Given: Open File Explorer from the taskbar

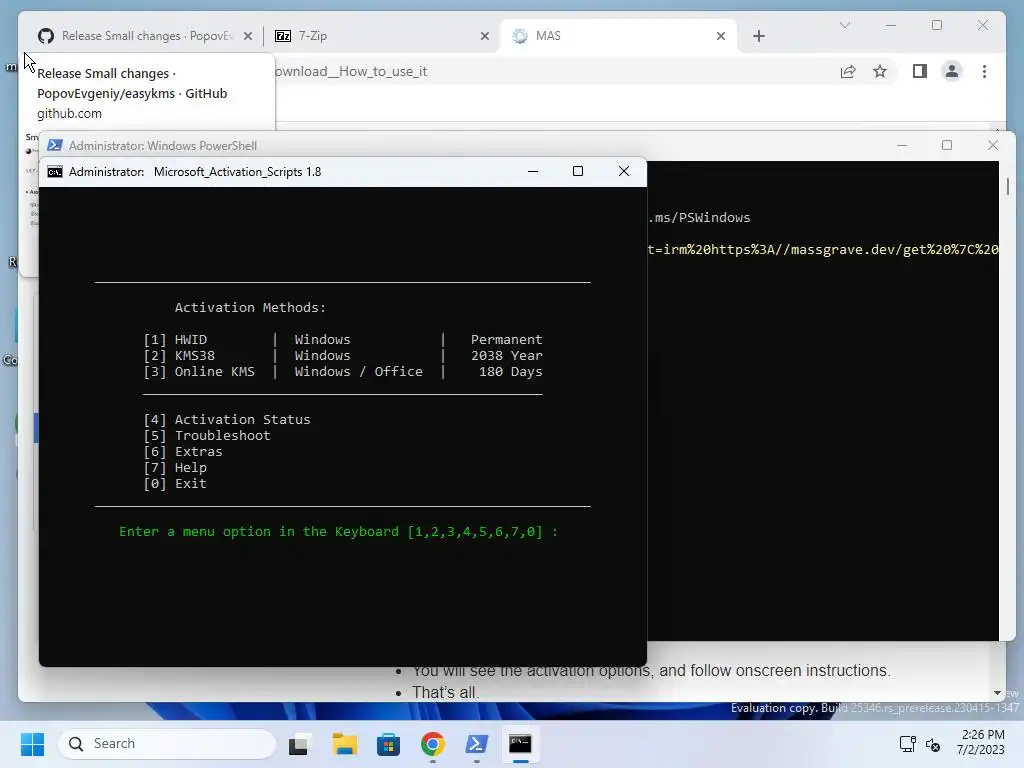Looking at the screenshot, I should (x=344, y=744).
